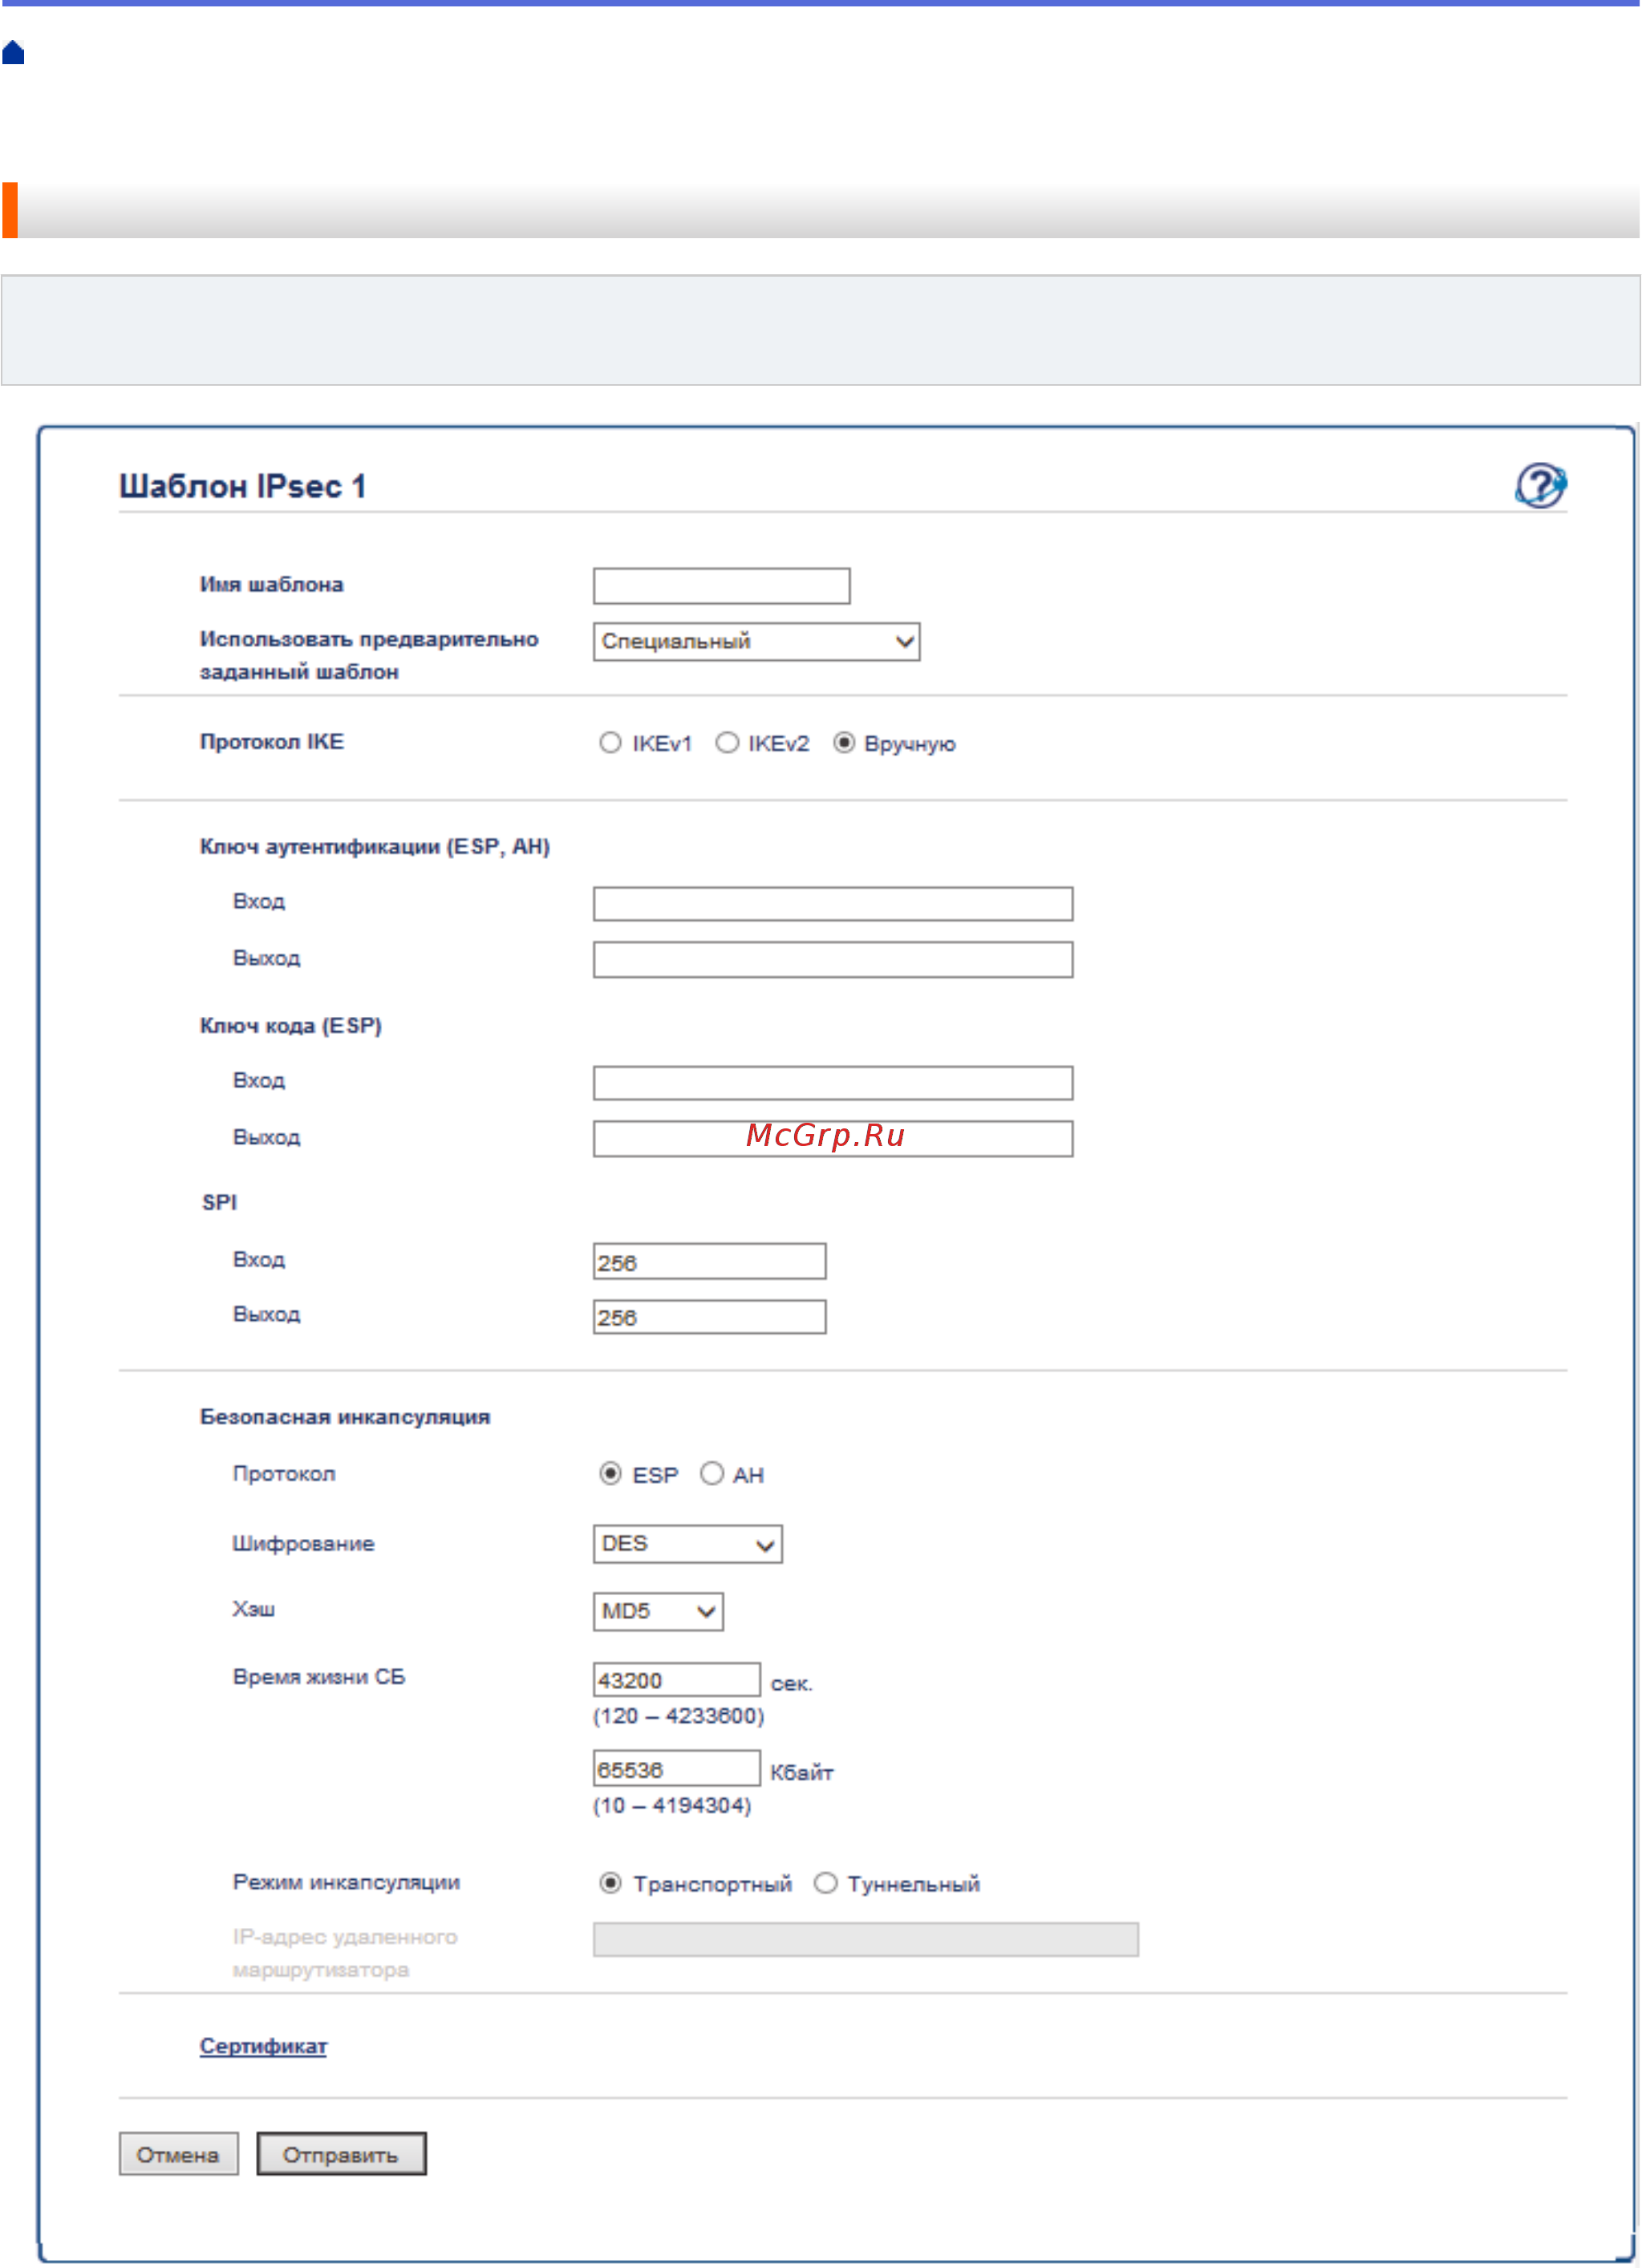Click the SA lifetime seconds field 43200
This screenshot has height=2268, width=1642.
(676, 1680)
